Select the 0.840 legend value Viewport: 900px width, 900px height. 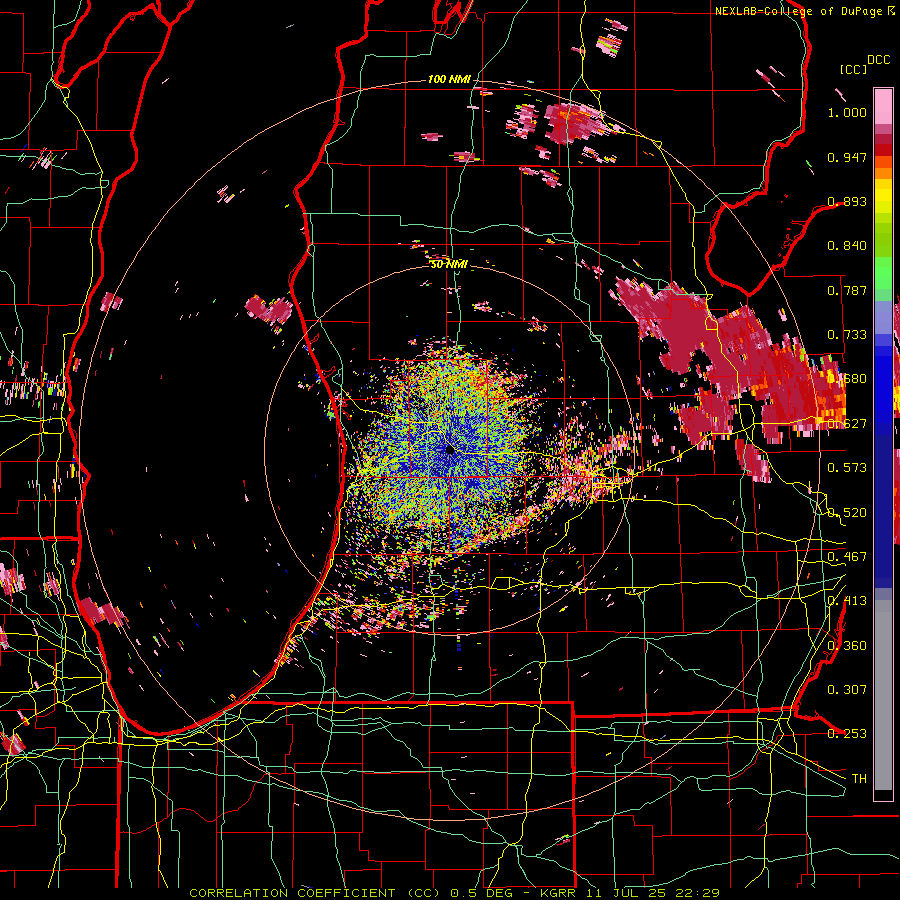847,246
